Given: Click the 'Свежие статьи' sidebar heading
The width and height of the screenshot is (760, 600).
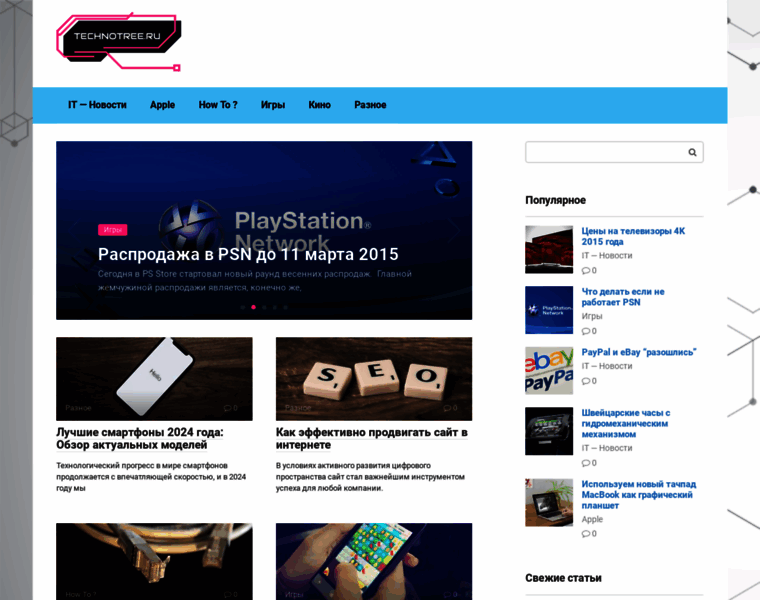Looking at the screenshot, I should coord(563,578).
